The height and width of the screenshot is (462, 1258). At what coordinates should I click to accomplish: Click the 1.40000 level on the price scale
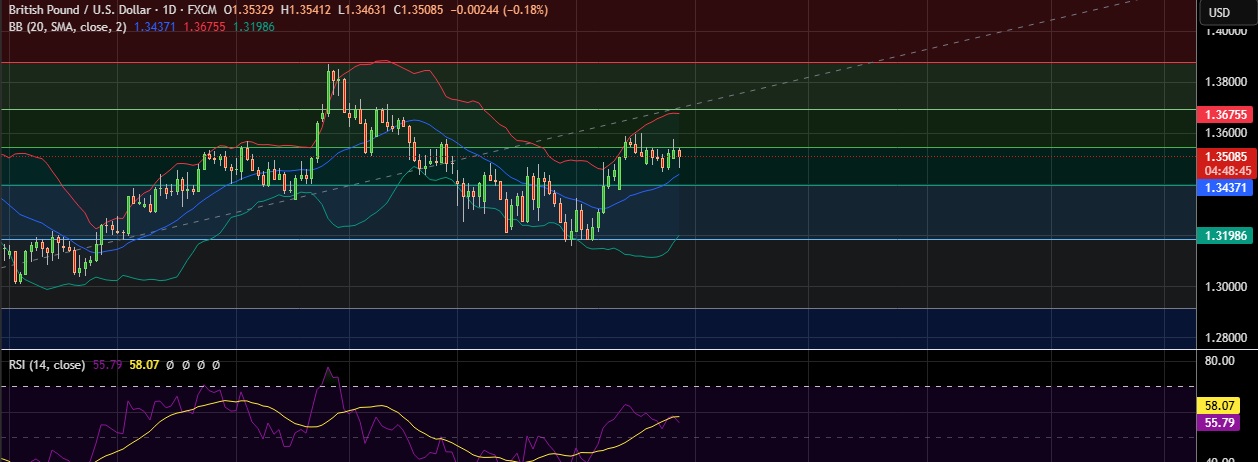coord(1225,32)
